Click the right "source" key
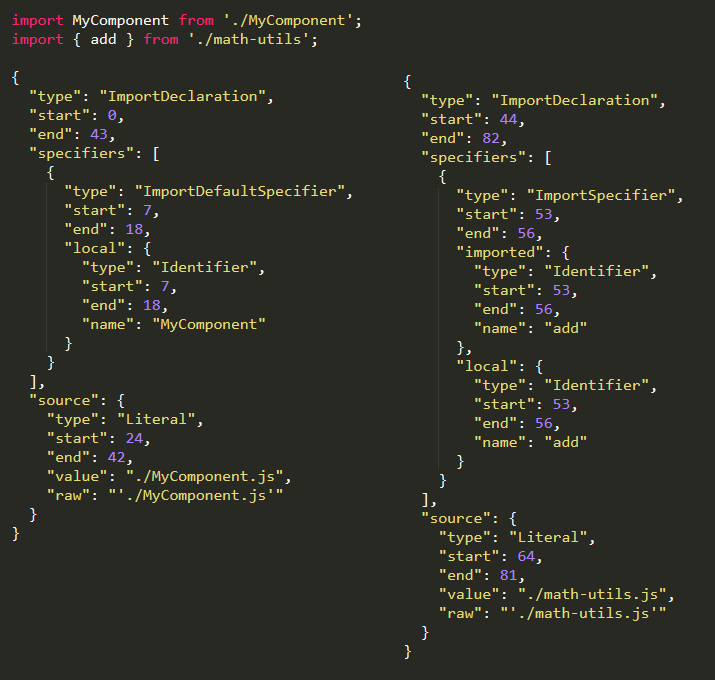This screenshot has width=715, height=680. 456,519
